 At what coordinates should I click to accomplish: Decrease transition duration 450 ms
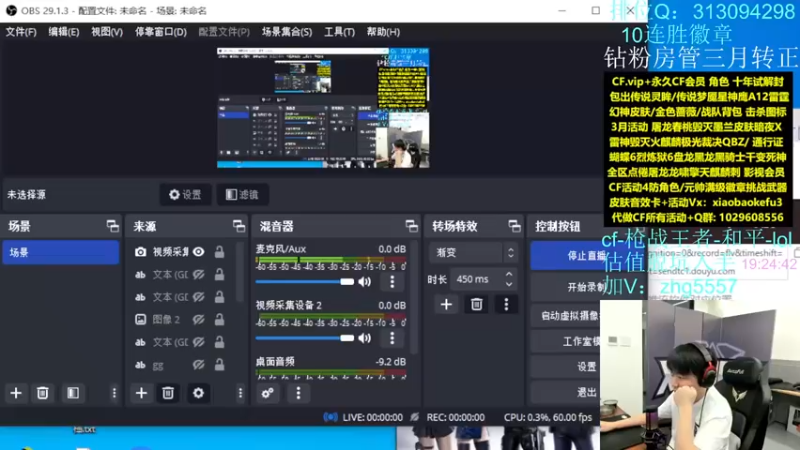point(509,284)
